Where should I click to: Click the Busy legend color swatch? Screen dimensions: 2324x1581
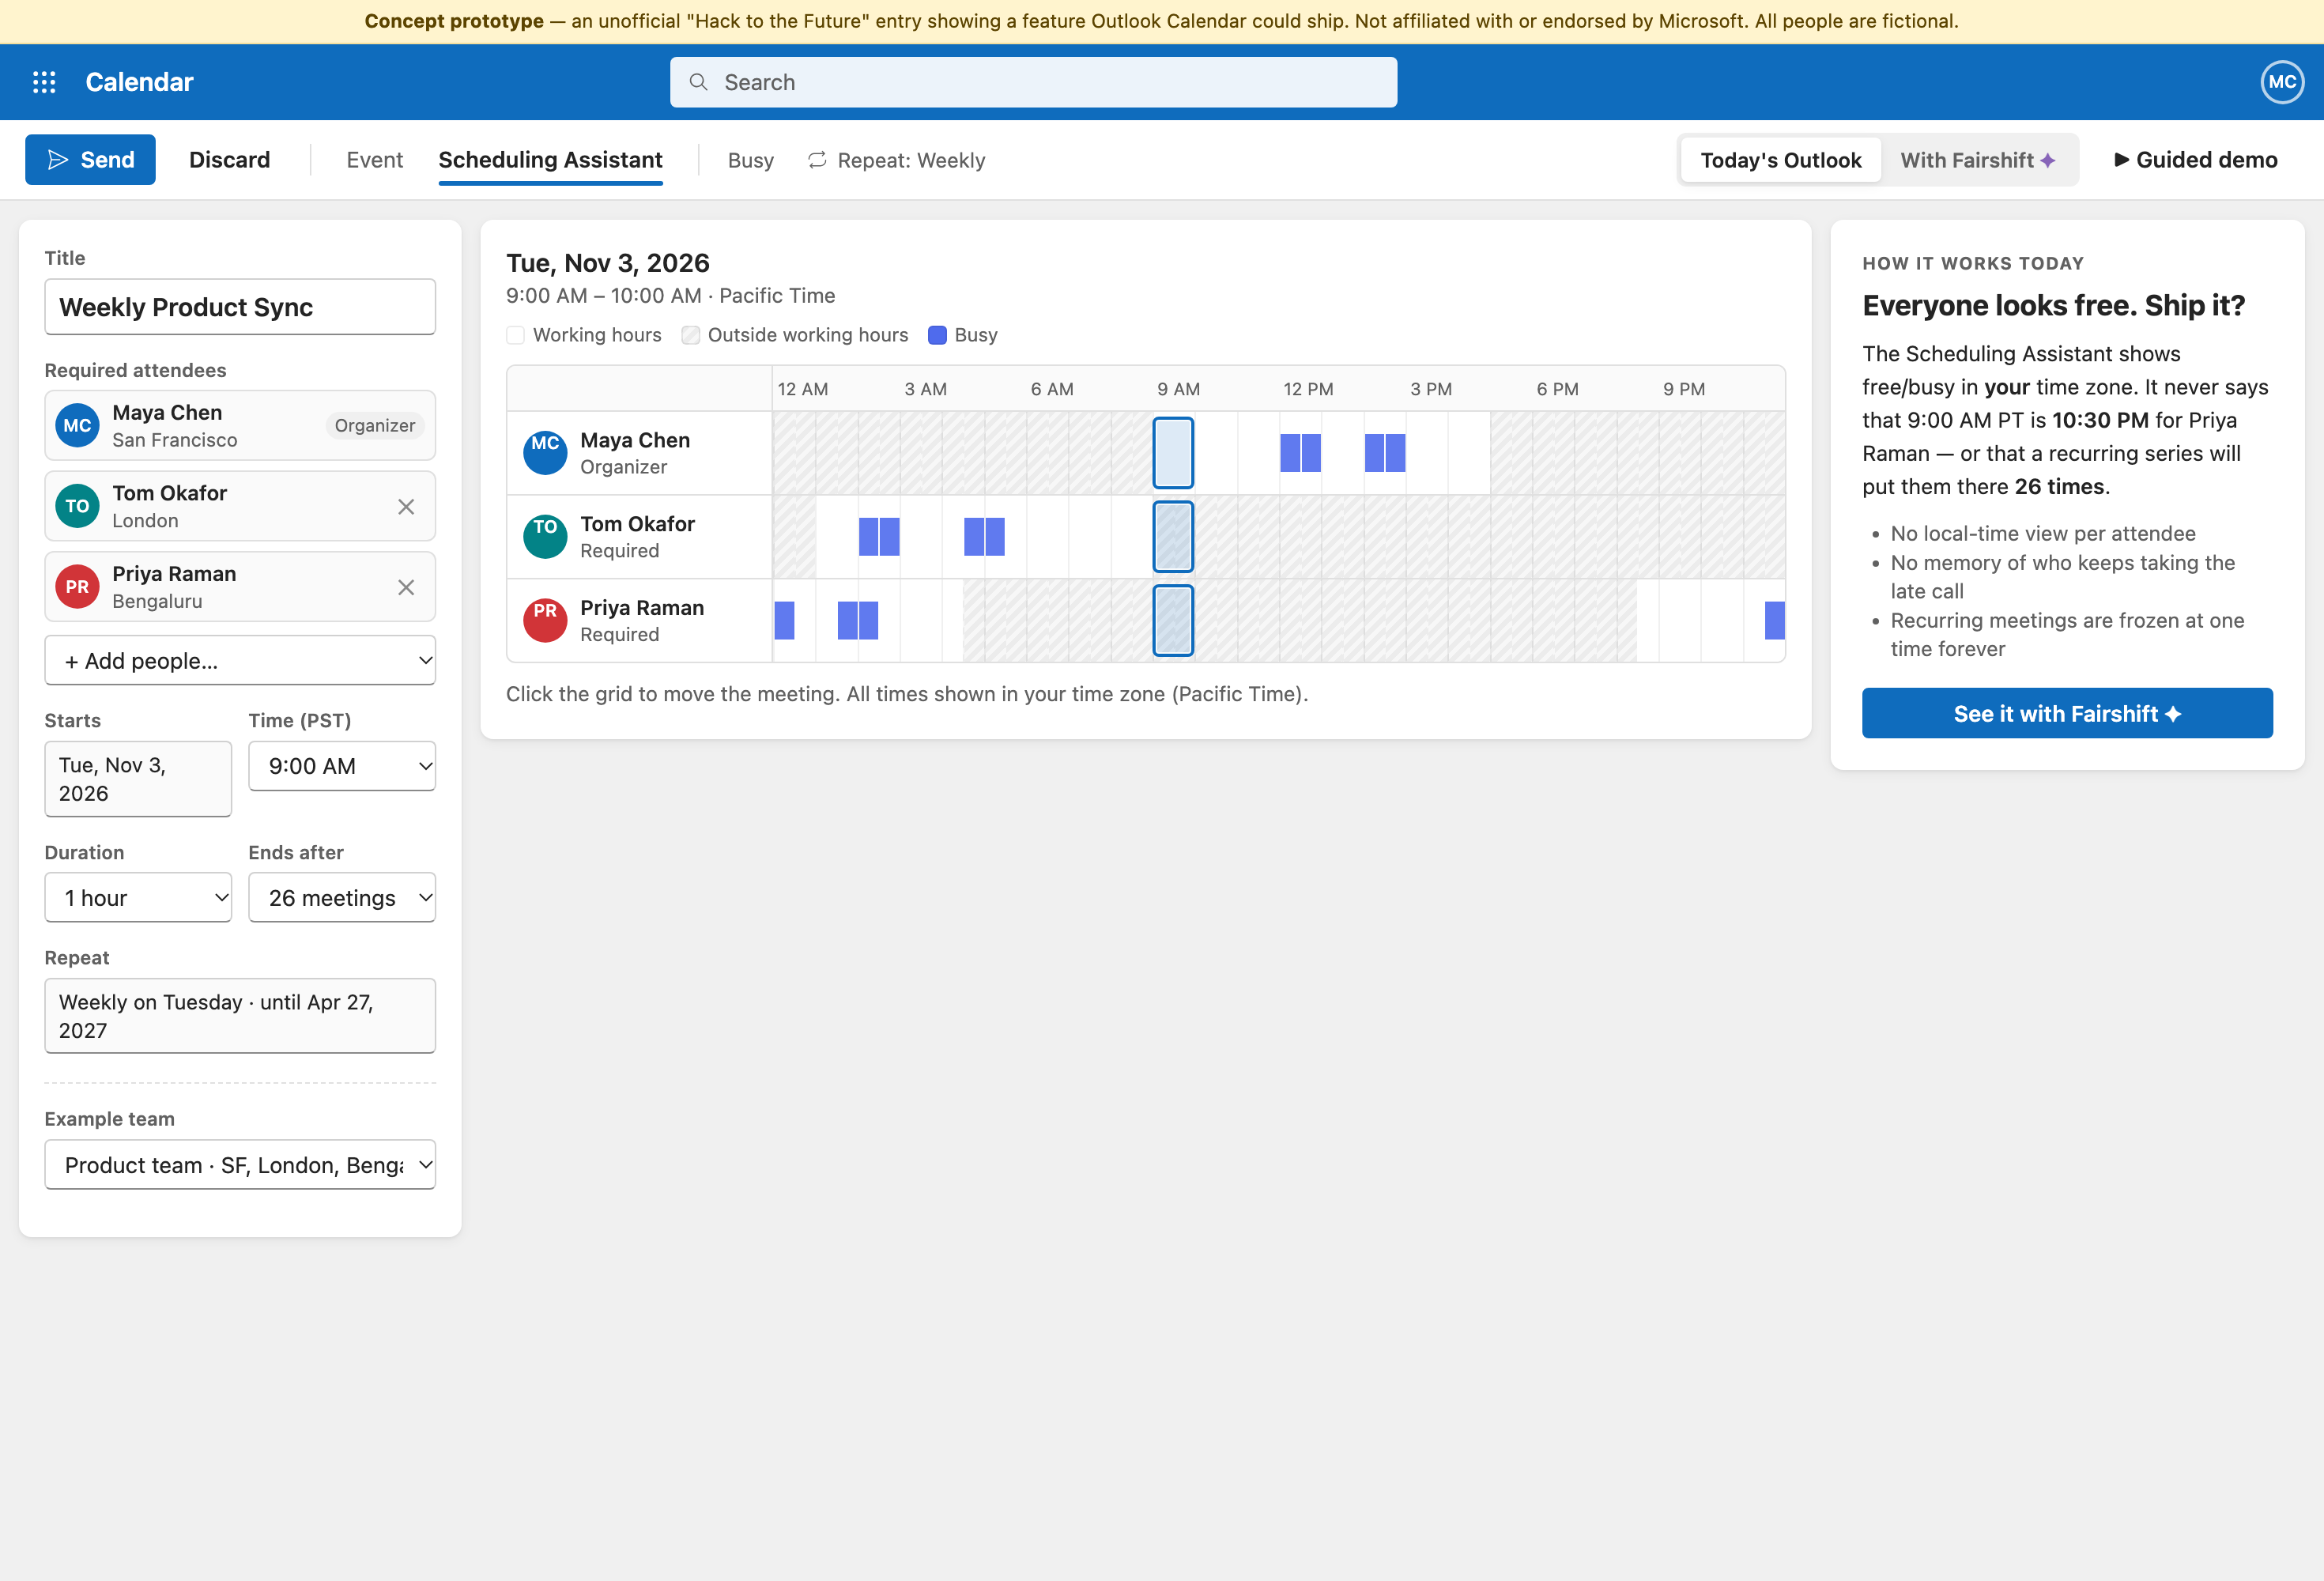tap(937, 335)
